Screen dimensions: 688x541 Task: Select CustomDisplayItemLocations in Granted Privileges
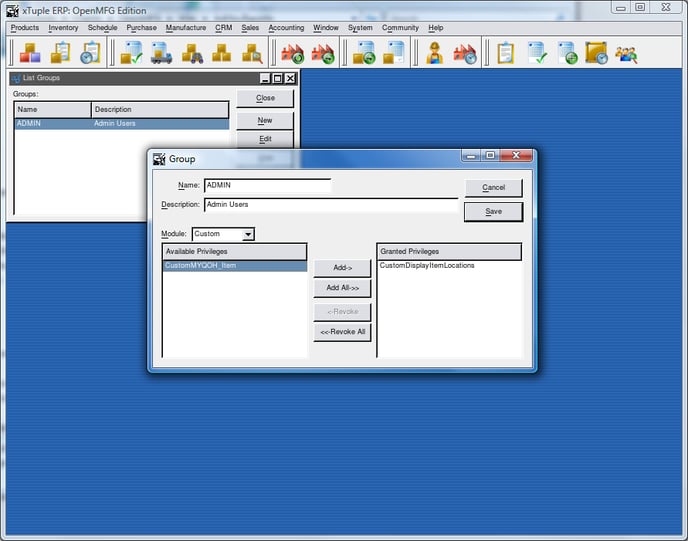click(x=427, y=266)
